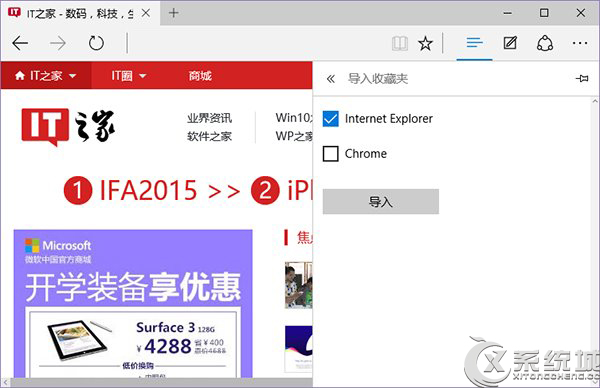Open the More actions ellipsis menu
600x388 pixels.
click(x=580, y=43)
